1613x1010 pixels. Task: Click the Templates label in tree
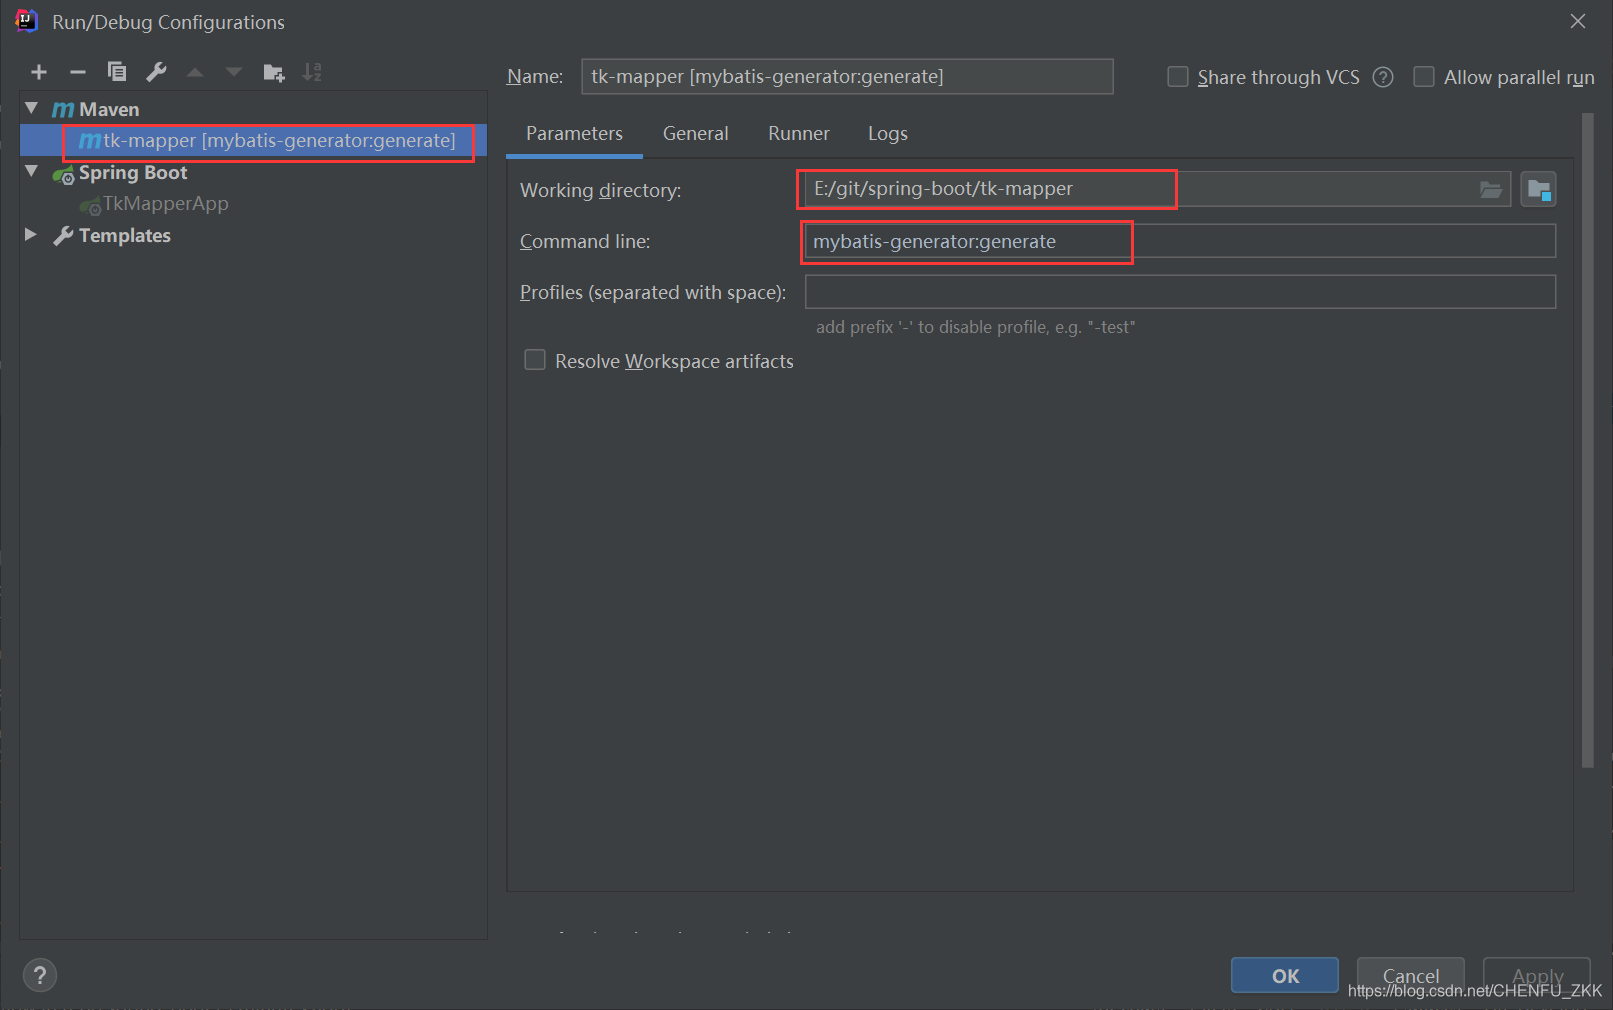tap(125, 236)
